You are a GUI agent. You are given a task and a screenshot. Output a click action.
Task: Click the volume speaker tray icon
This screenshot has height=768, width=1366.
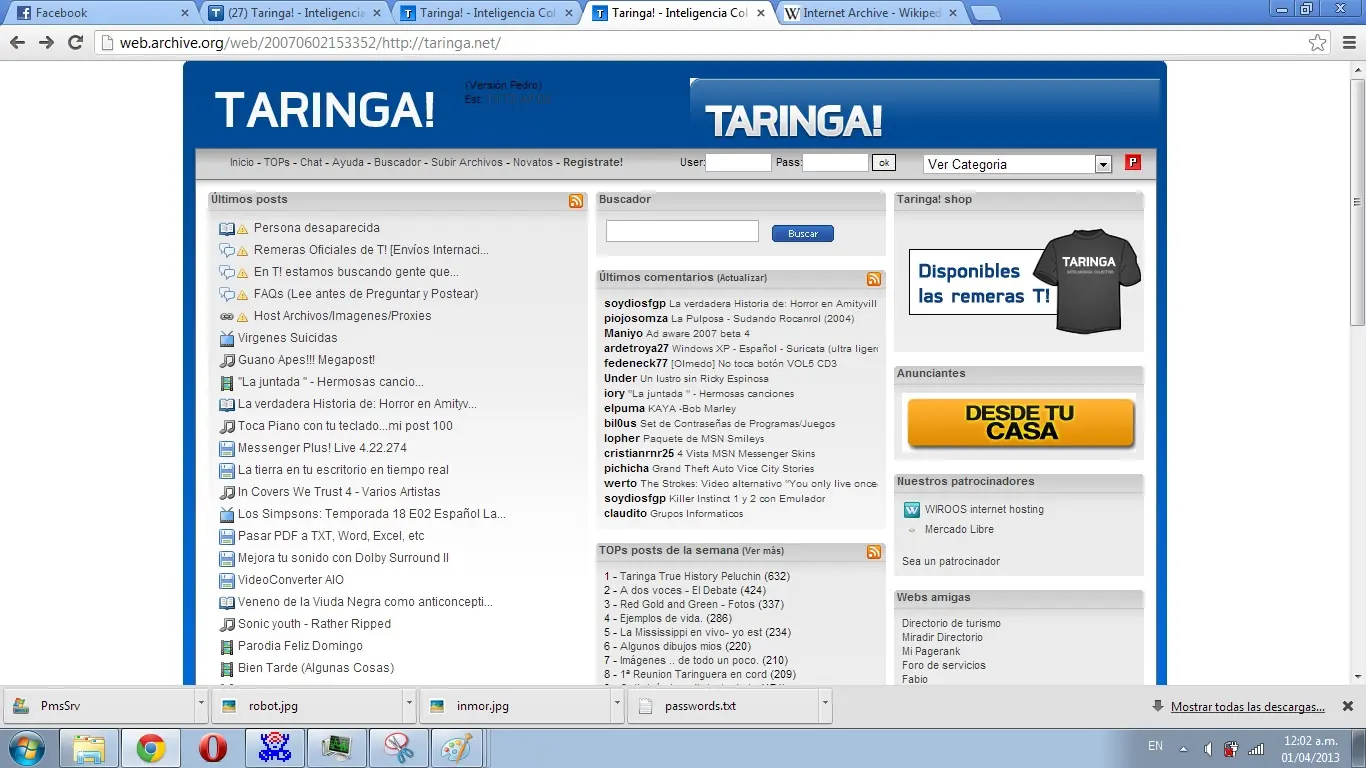click(x=1208, y=747)
